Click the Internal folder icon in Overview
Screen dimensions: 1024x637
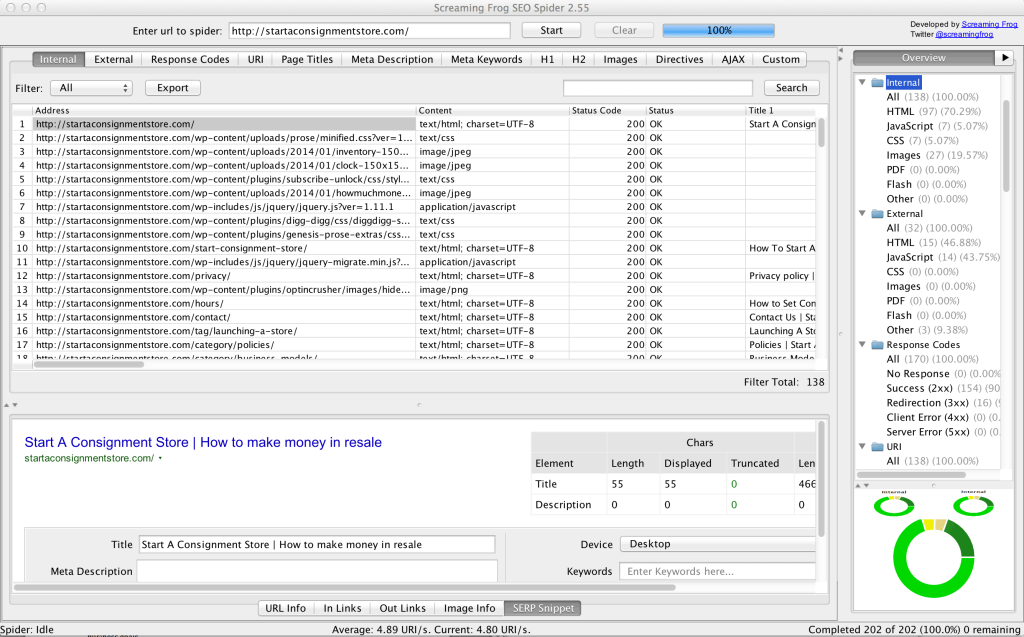tap(877, 83)
